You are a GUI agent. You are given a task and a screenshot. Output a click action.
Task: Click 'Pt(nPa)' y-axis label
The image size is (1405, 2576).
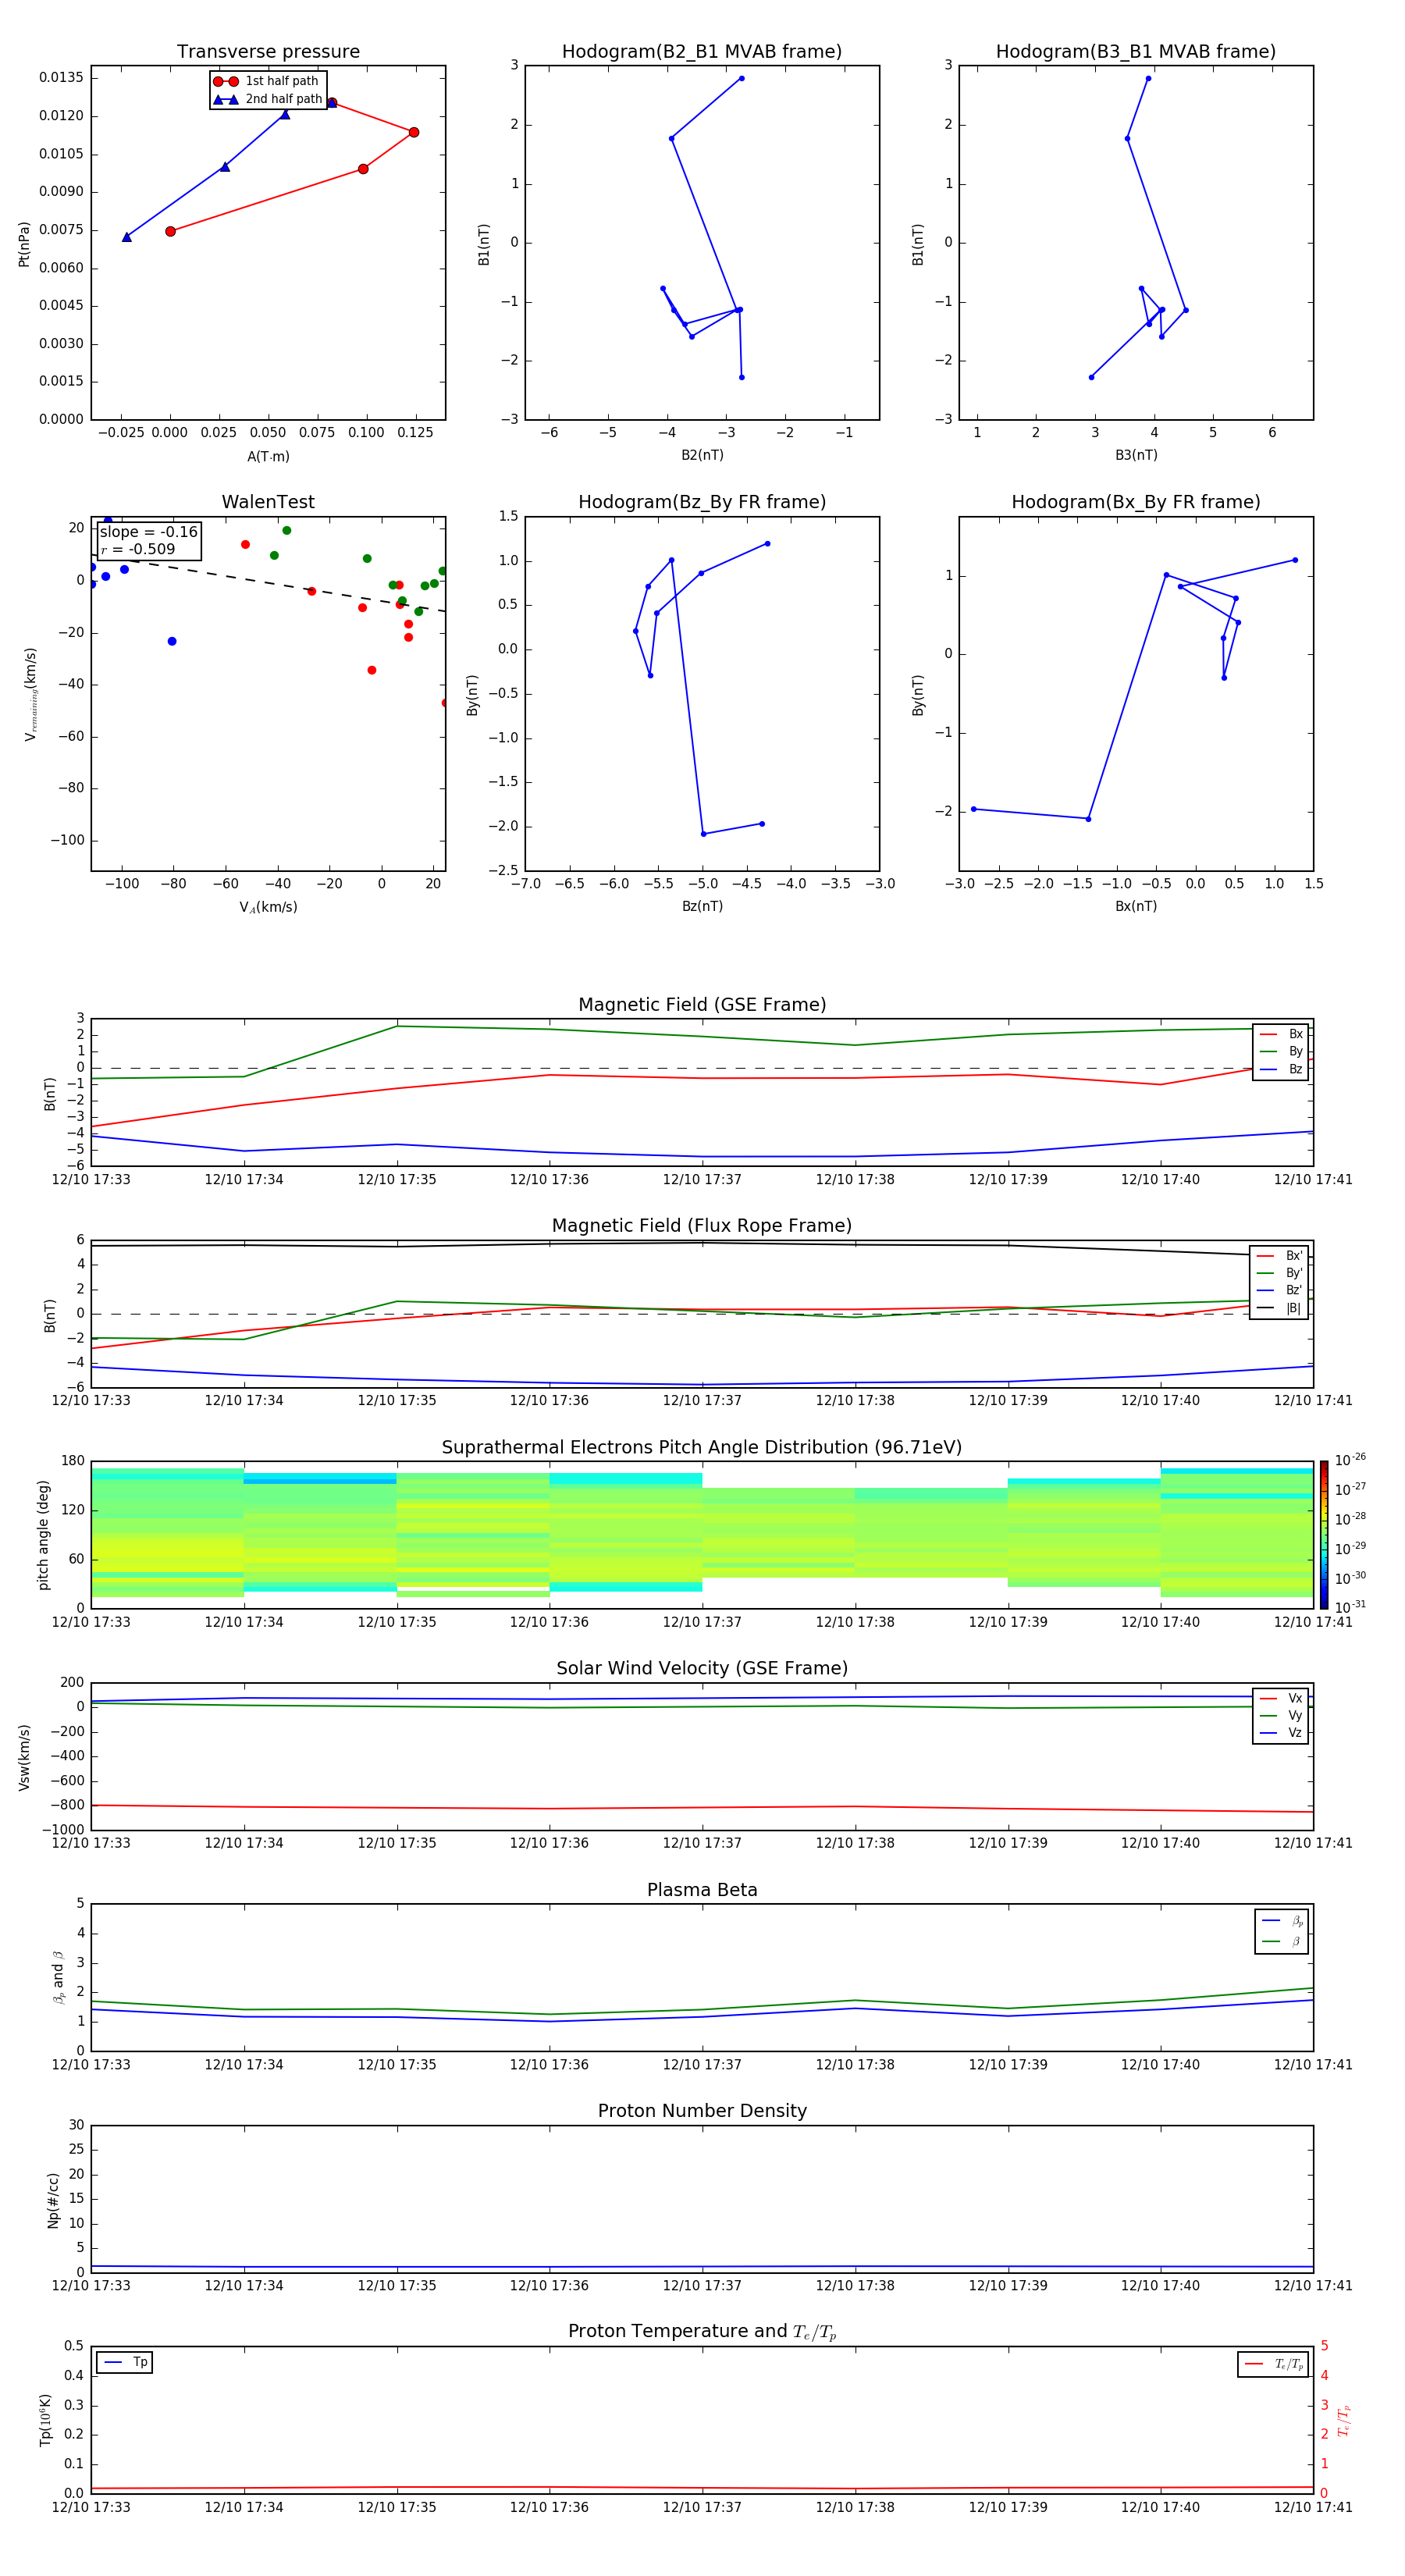coord(24,244)
